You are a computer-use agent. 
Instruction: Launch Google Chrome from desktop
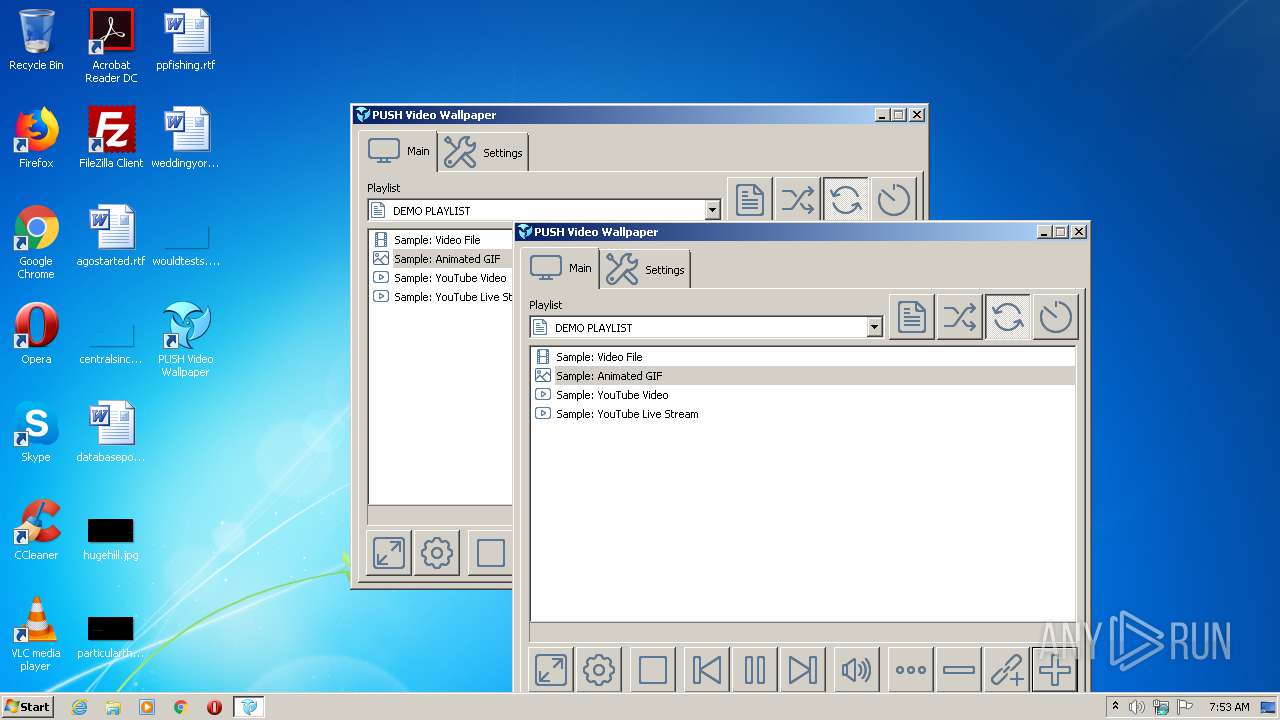point(36,242)
